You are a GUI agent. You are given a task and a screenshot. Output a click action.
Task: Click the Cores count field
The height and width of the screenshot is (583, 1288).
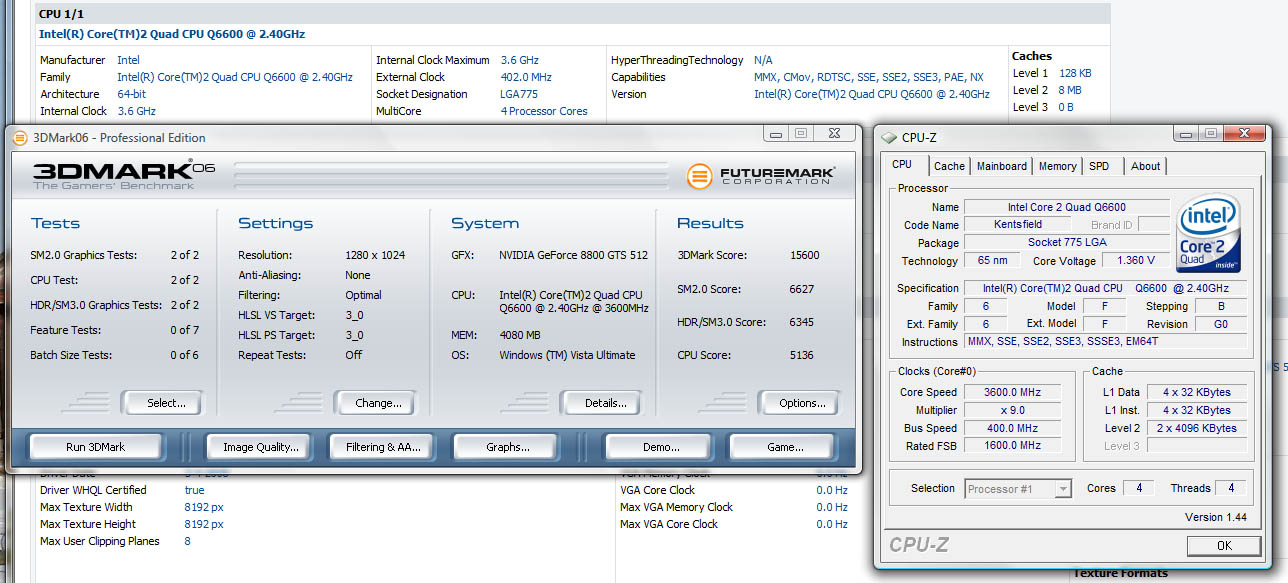[x=1138, y=489]
